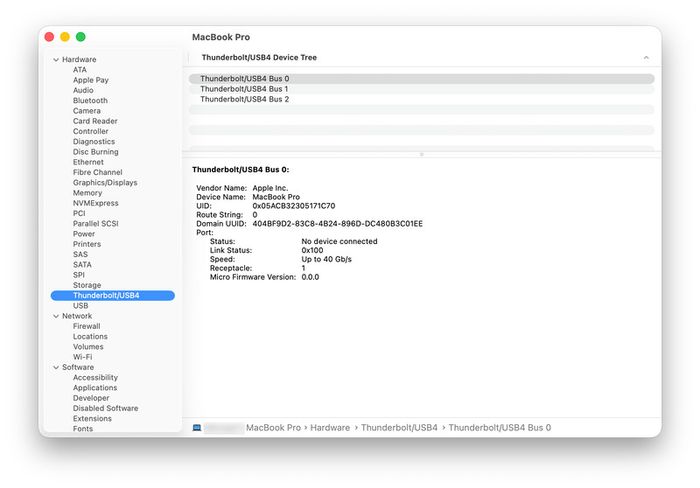
Task: Select Ethernet in the sidebar
Action: click(x=88, y=162)
